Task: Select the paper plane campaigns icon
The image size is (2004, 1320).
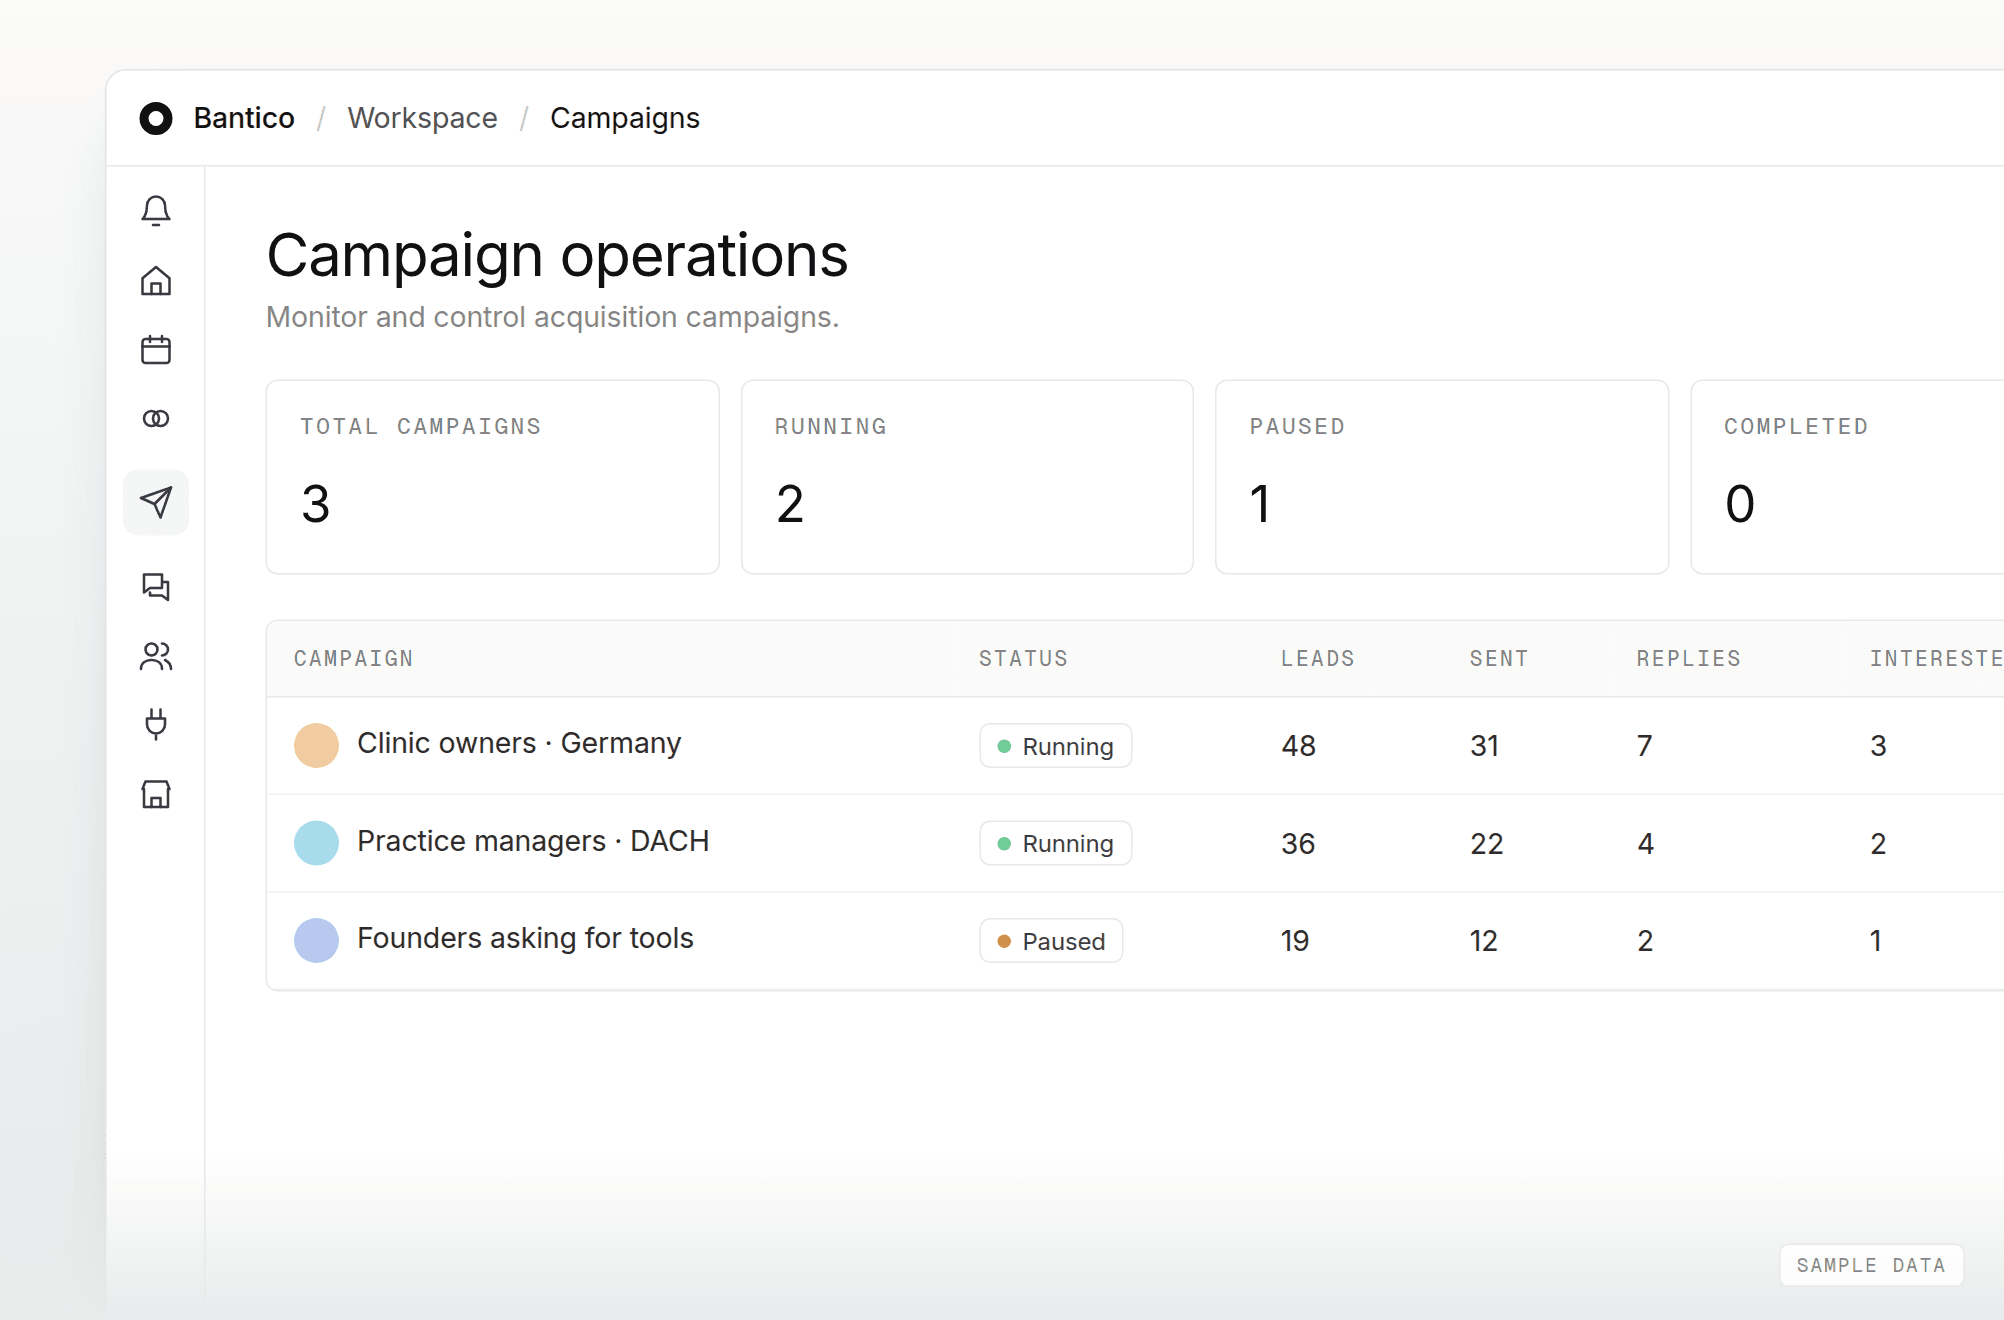Action: 156,502
